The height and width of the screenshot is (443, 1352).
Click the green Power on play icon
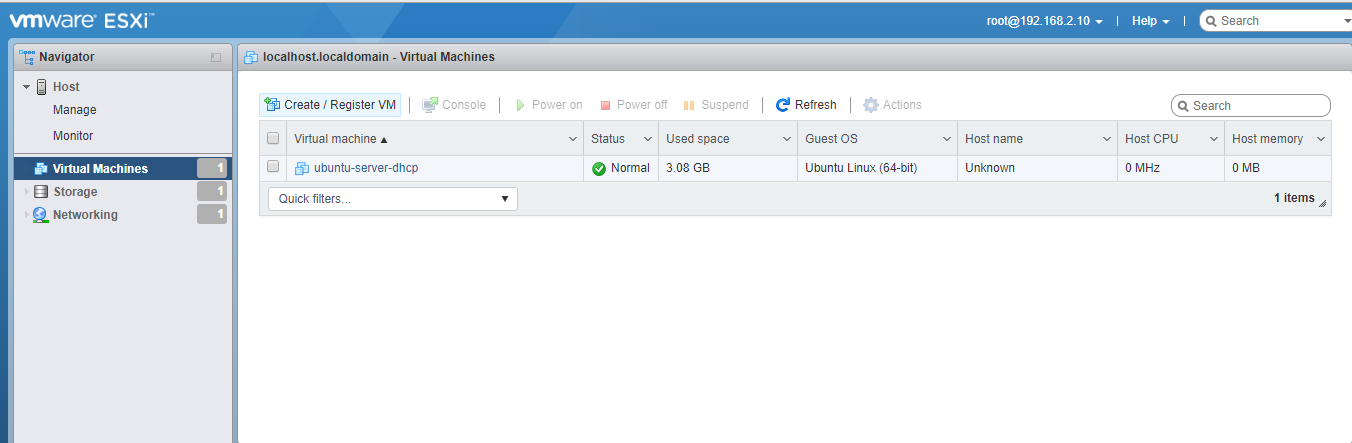coord(520,105)
